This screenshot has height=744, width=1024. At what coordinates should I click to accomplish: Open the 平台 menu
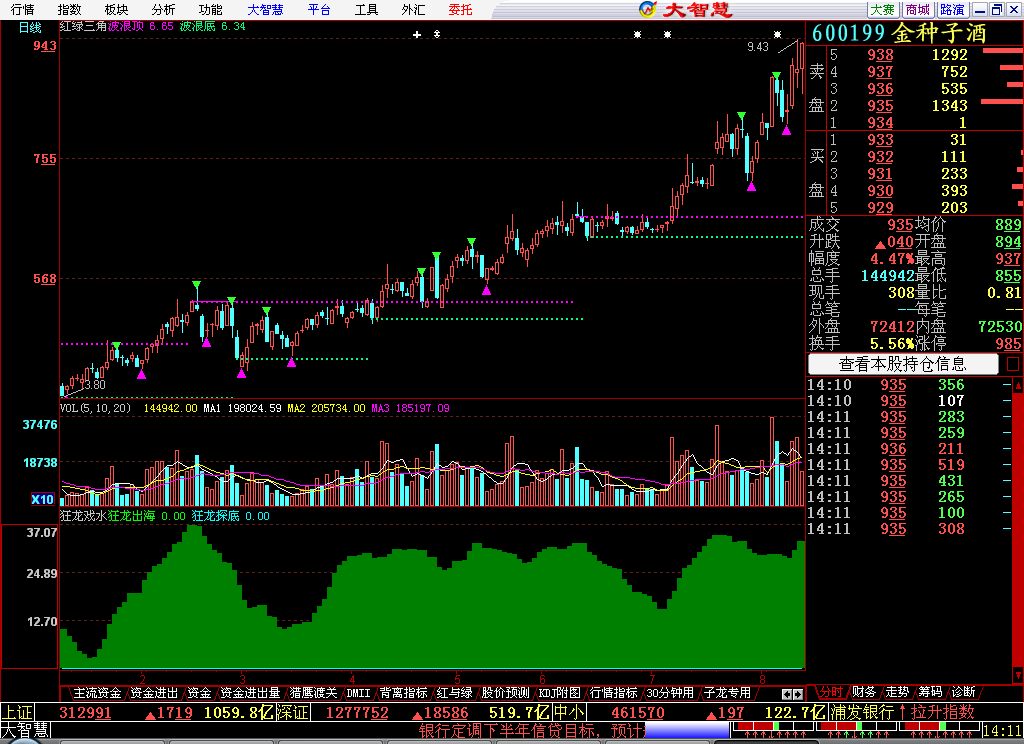tap(319, 10)
